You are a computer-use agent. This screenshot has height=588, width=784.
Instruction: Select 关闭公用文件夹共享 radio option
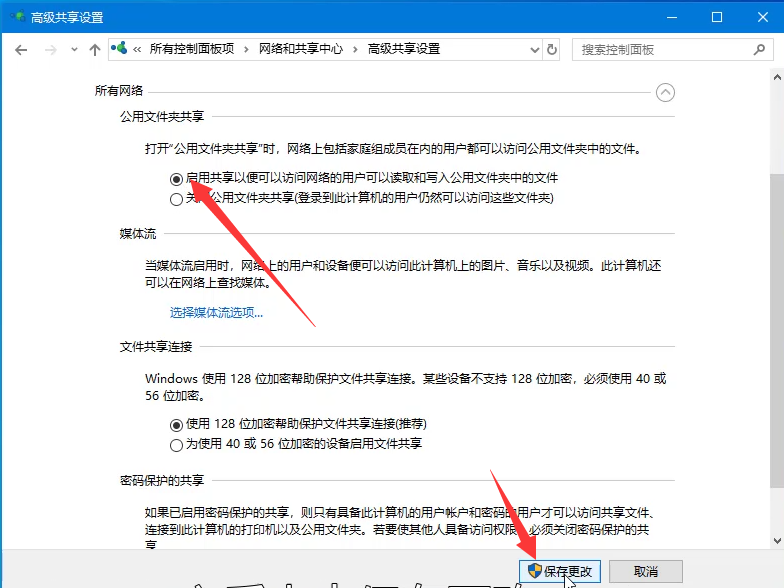pos(177,198)
